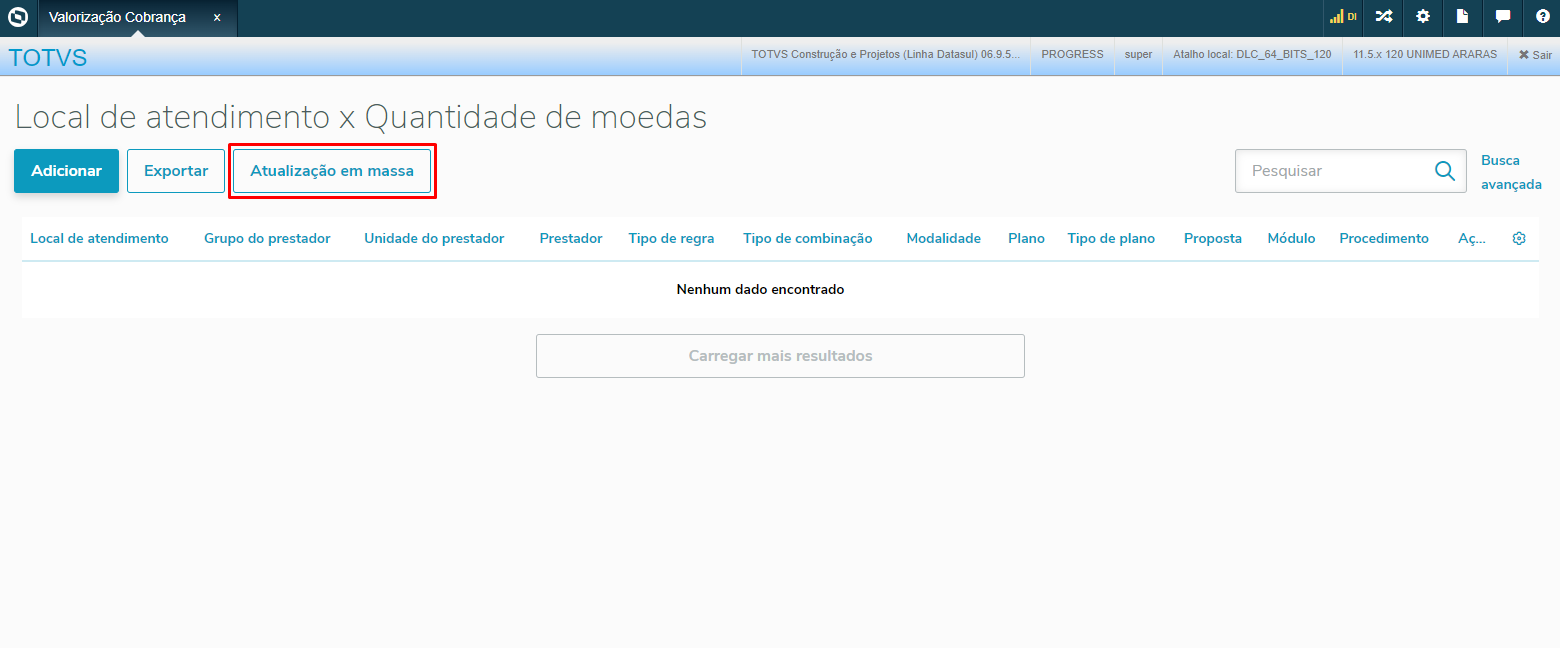Viewport: 1560px width, 648px height.
Task: Click the super user entry
Action: (x=1138, y=55)
